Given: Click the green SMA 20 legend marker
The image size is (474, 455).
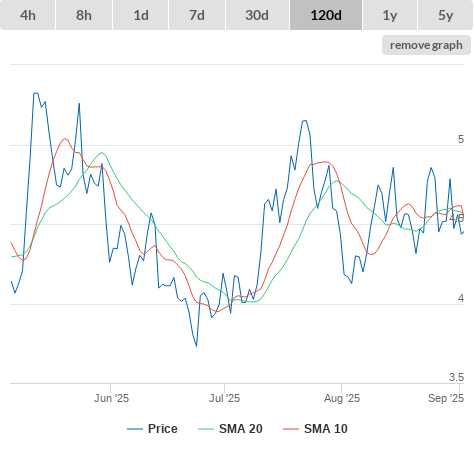Looking at the screenshot, I should tap(206, 429).
